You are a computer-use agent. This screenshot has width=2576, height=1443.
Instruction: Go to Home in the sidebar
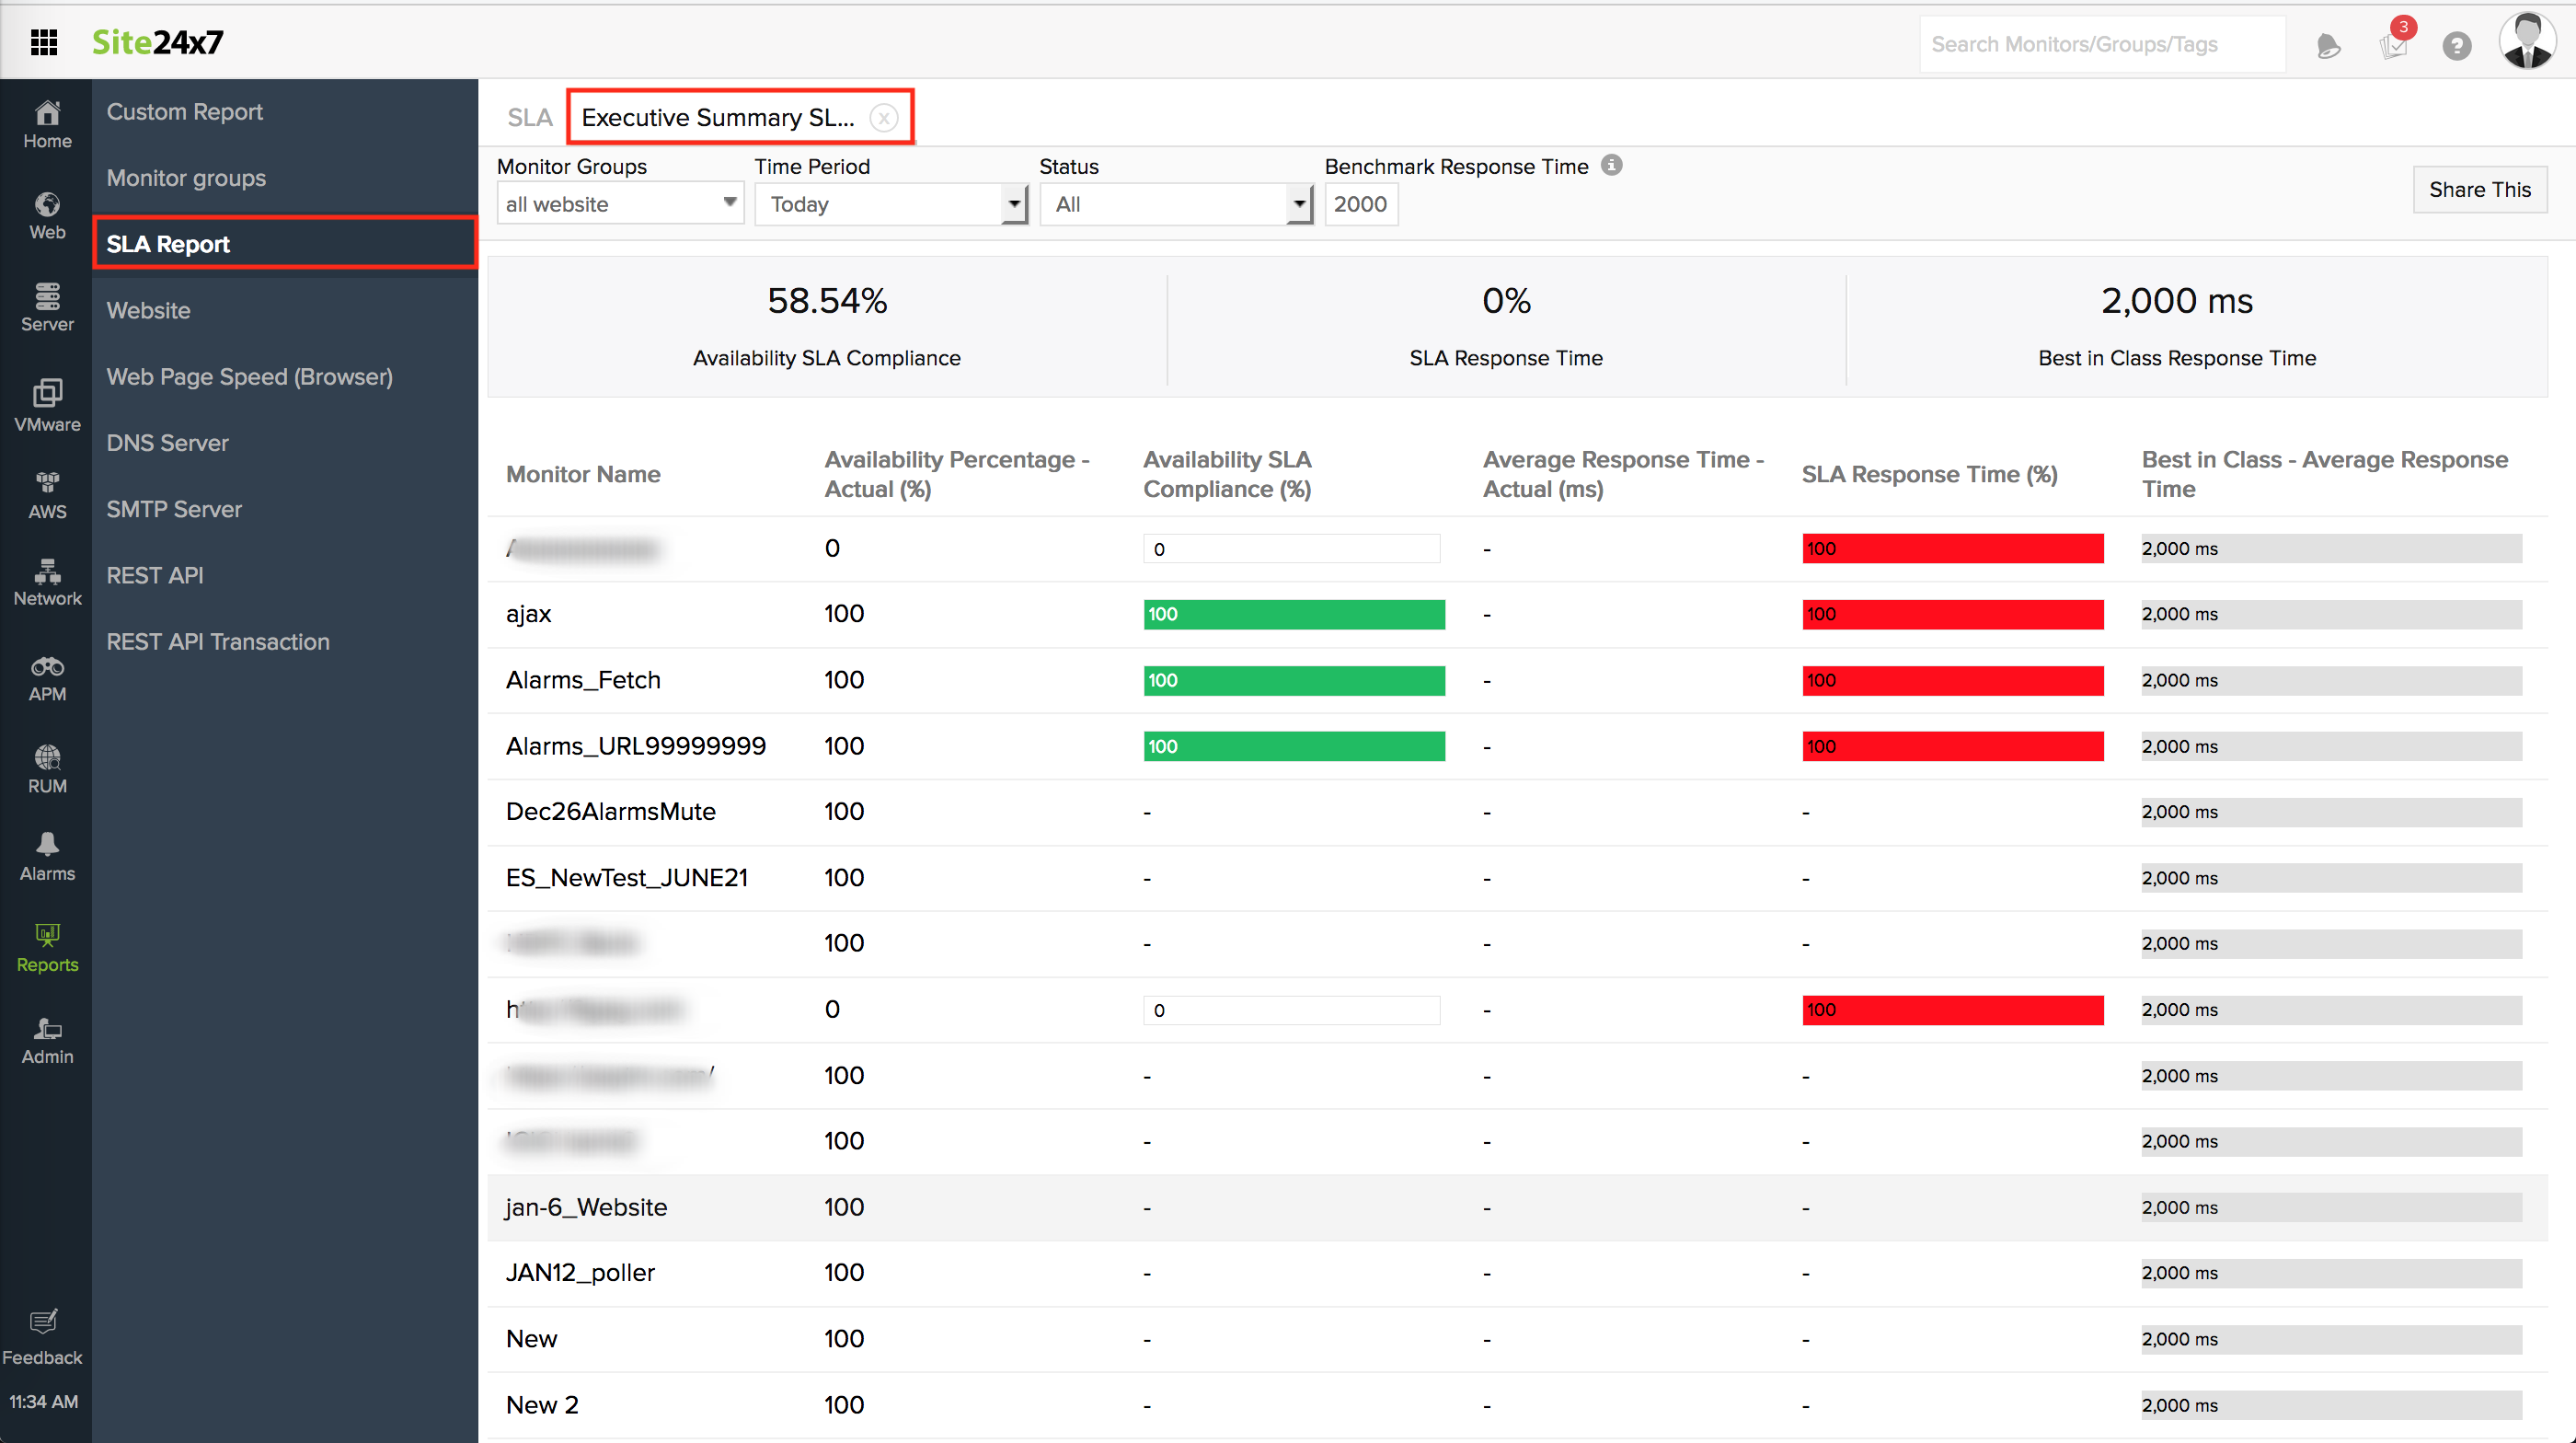47,124
